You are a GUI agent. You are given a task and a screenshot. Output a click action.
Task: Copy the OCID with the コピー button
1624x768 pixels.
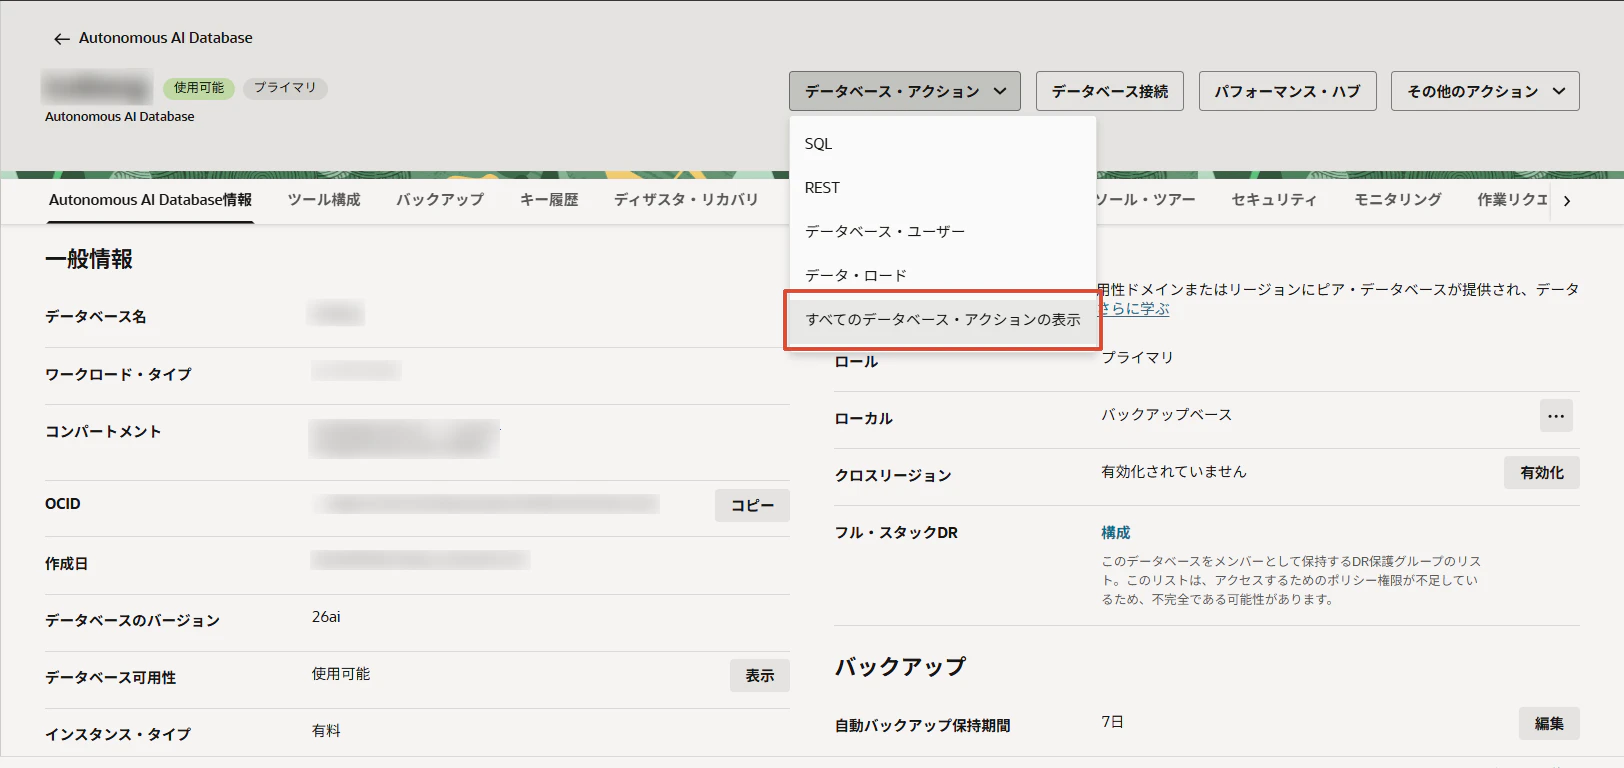[752, 506]
